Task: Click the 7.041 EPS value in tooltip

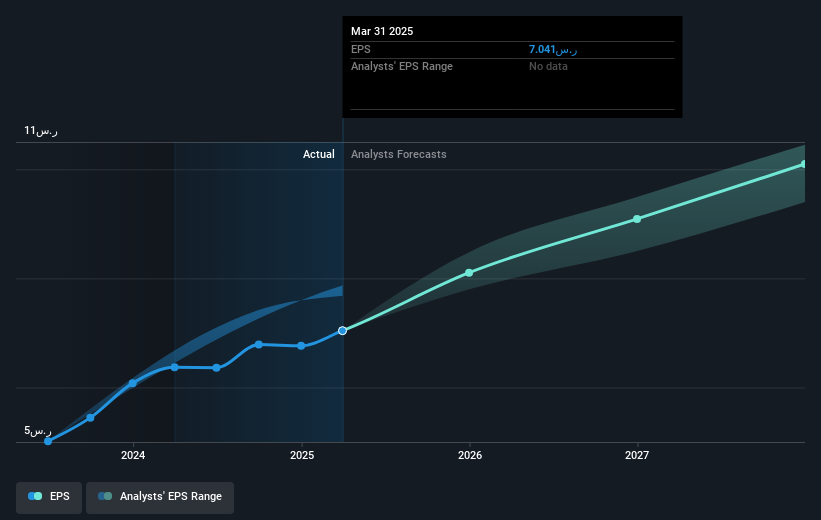Action: [x=553, y=49]
